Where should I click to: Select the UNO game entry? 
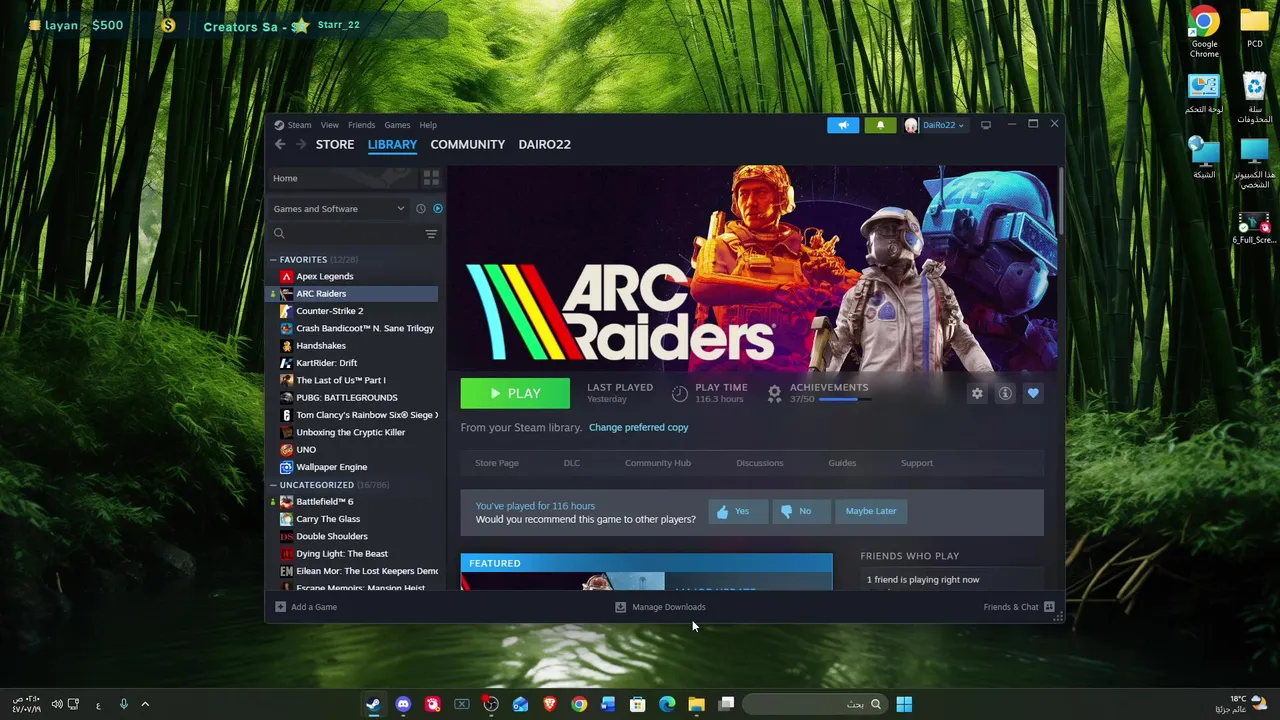coord(306,450)
